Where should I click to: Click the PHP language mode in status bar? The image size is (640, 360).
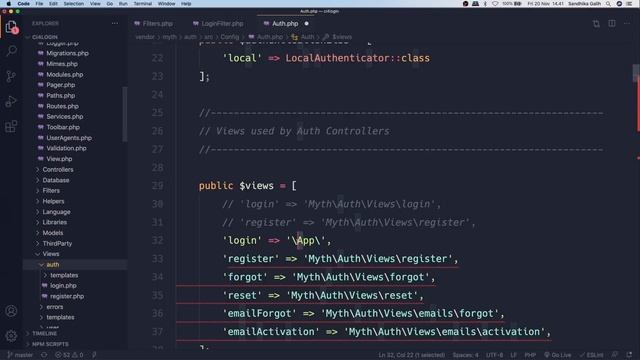(x=530, y=355)
